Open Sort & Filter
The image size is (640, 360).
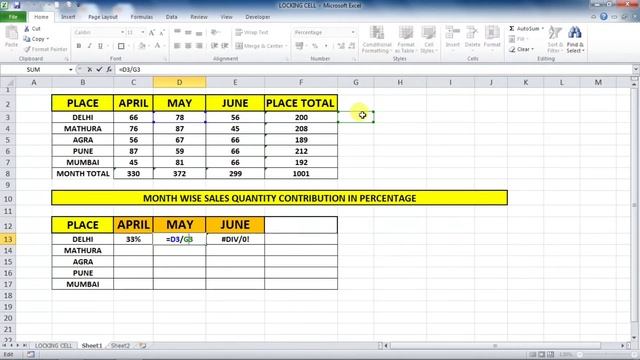click(555, 39)
